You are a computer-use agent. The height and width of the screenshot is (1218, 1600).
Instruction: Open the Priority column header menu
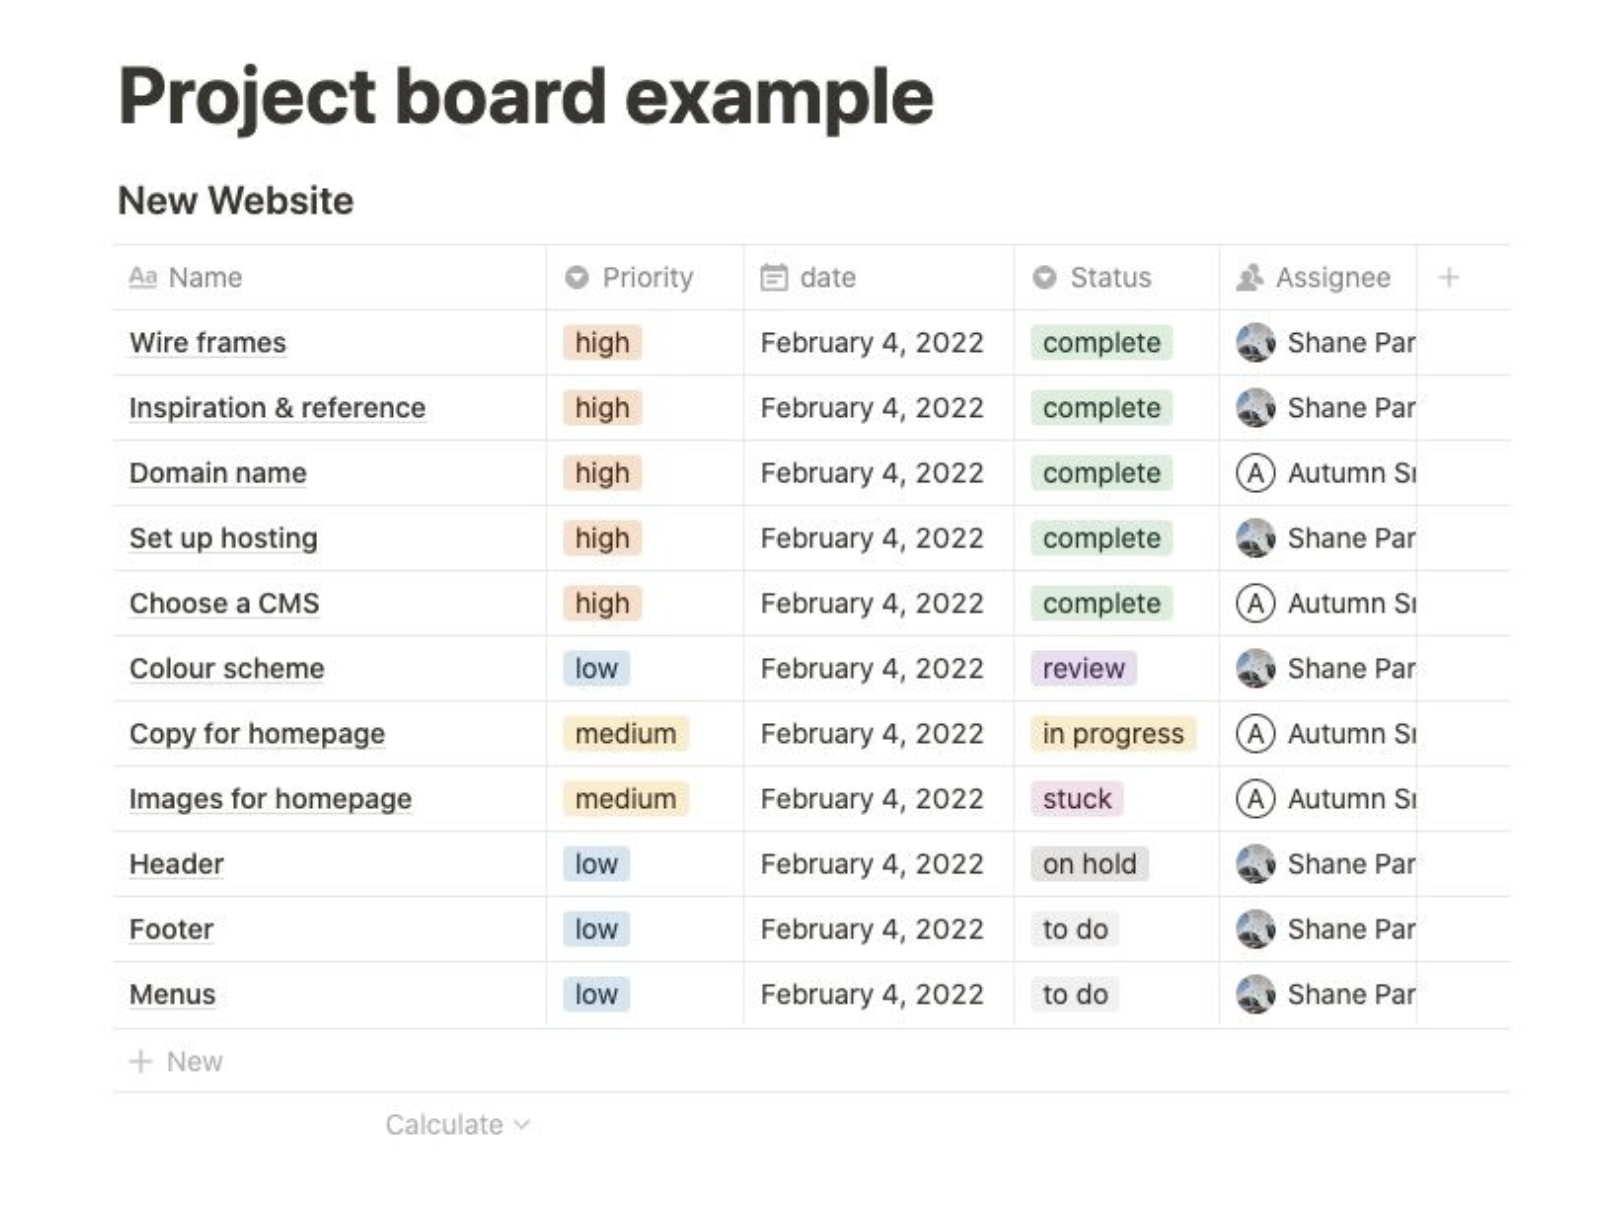(645, 277)
